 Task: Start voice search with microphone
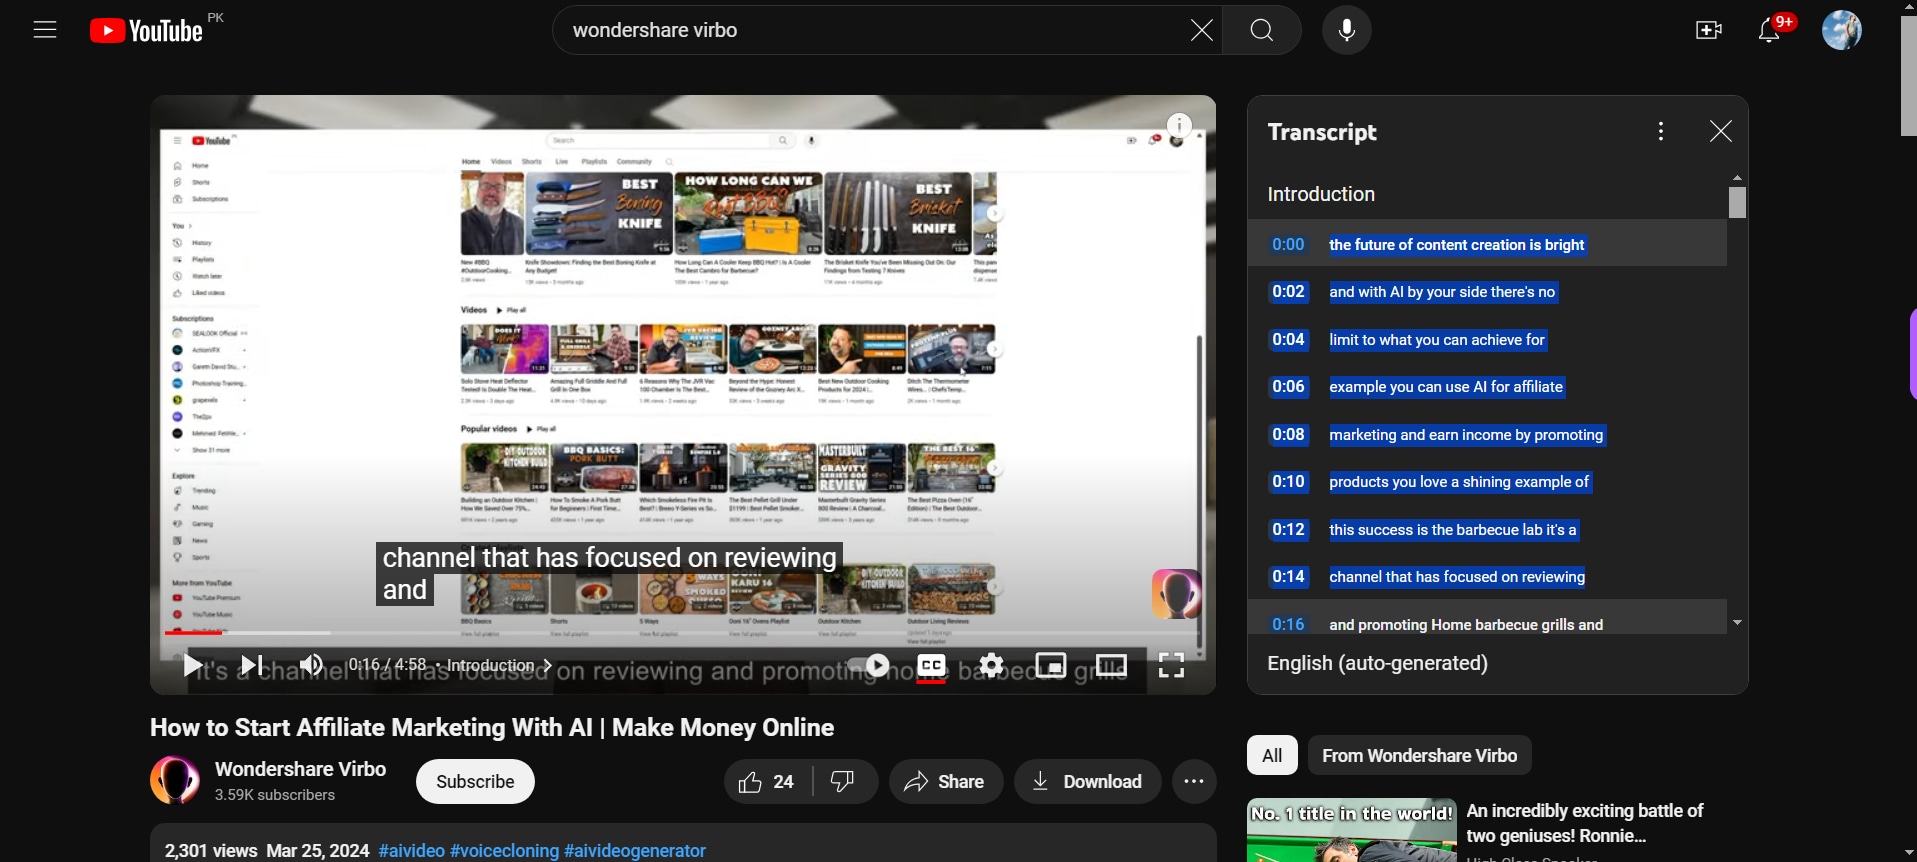click(x=1347, y=31)
